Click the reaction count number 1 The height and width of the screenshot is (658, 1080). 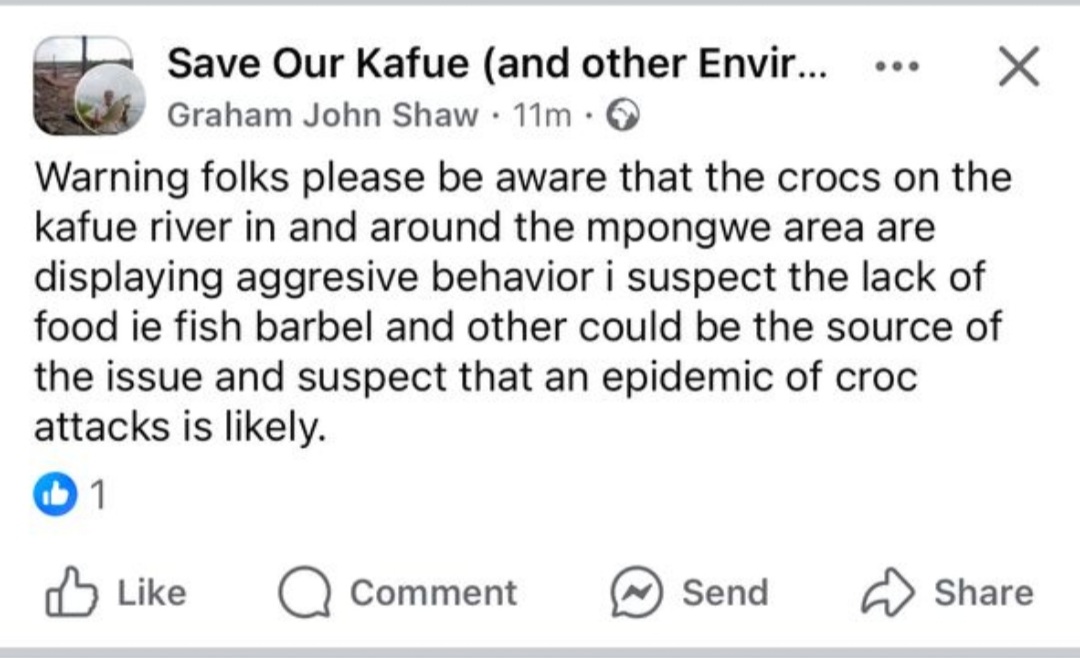[x=98, y=495]
